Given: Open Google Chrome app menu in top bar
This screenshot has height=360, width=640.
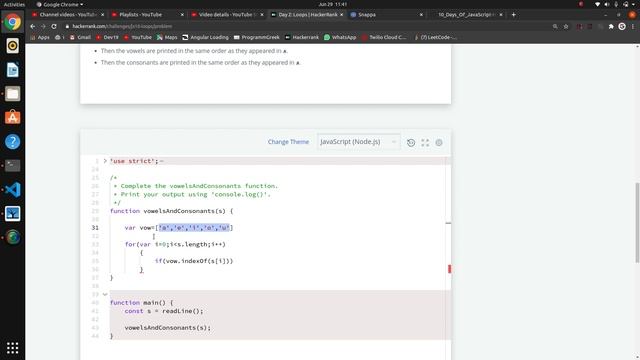Looking at the screenshot, I should (60, 4).
